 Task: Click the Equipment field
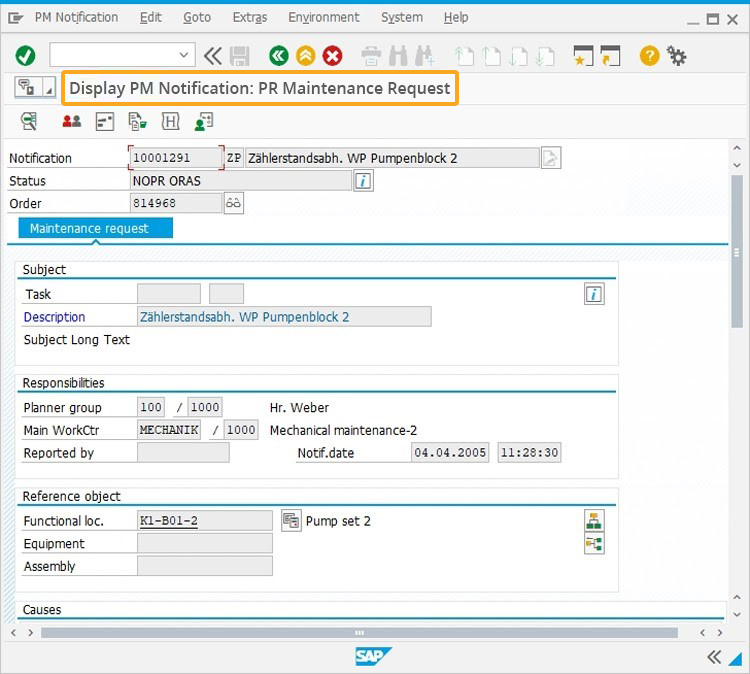click(x=205, y=543)
